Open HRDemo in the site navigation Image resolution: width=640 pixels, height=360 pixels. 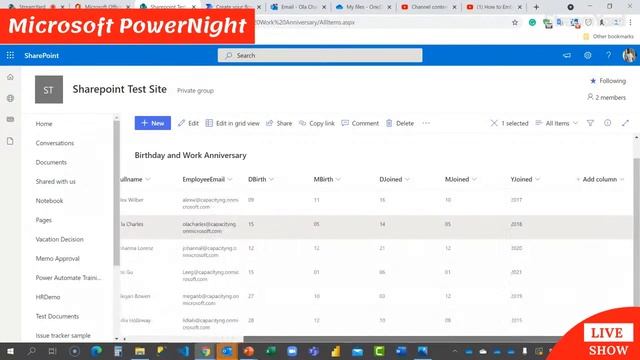[48, 297]
